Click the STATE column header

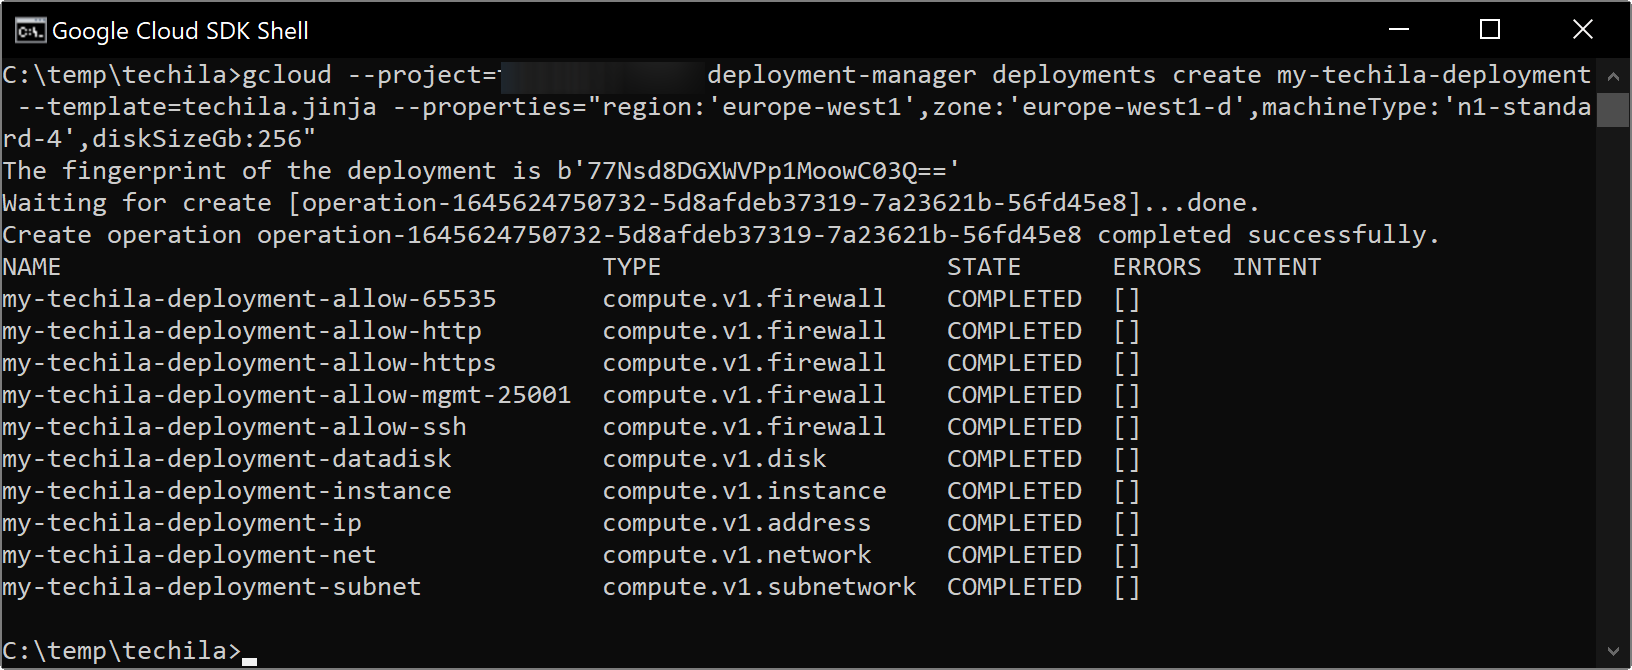click(984, 267)
